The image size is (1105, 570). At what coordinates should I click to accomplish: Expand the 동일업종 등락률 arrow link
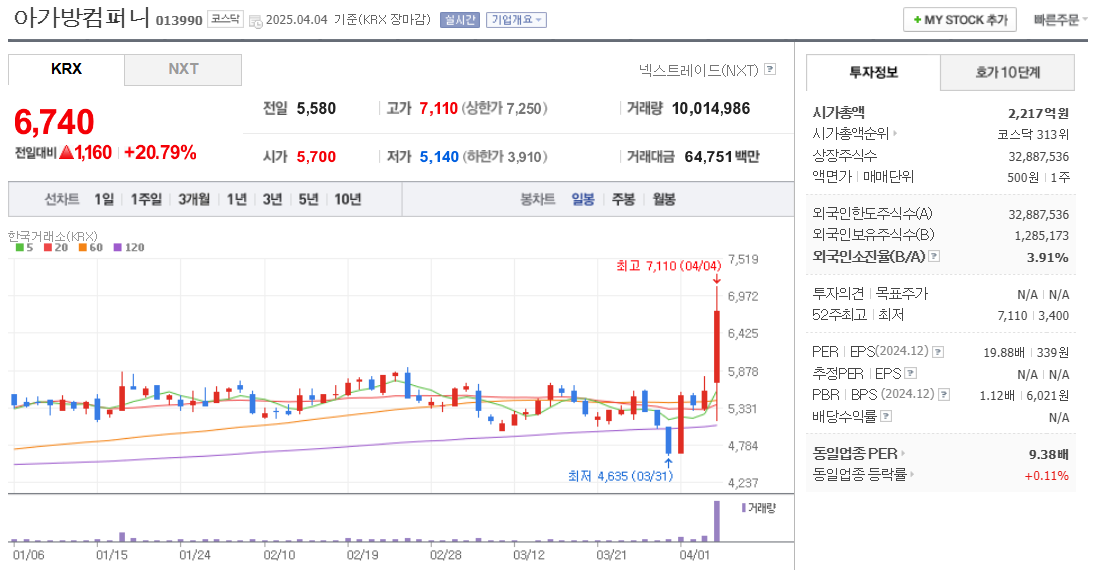911,474
